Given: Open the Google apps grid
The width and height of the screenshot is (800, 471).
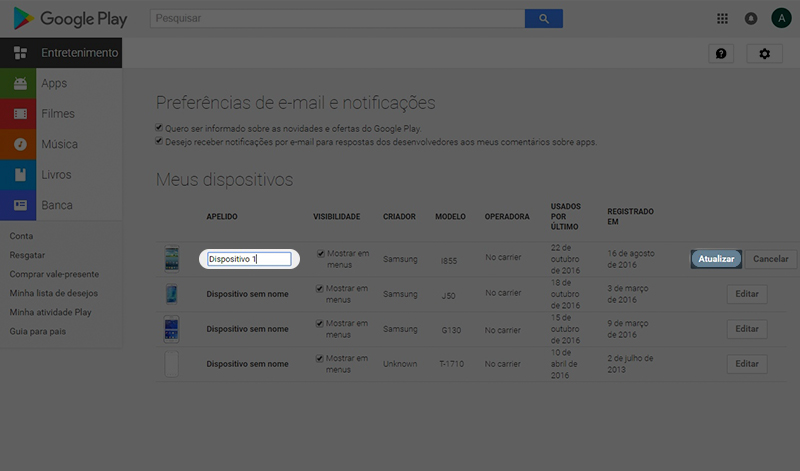Looking at the screenshot, I should click(723, 18).
